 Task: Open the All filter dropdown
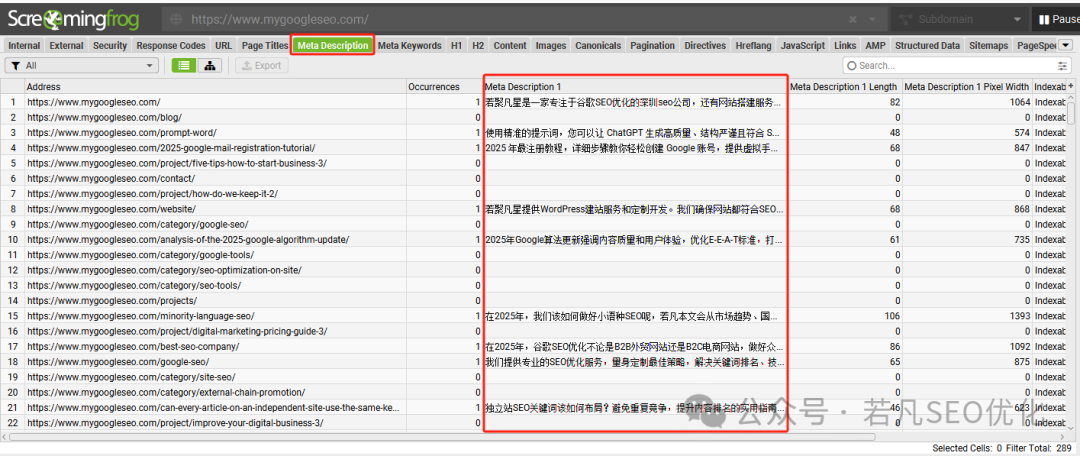pyautogui.click(x=81, y=65)
